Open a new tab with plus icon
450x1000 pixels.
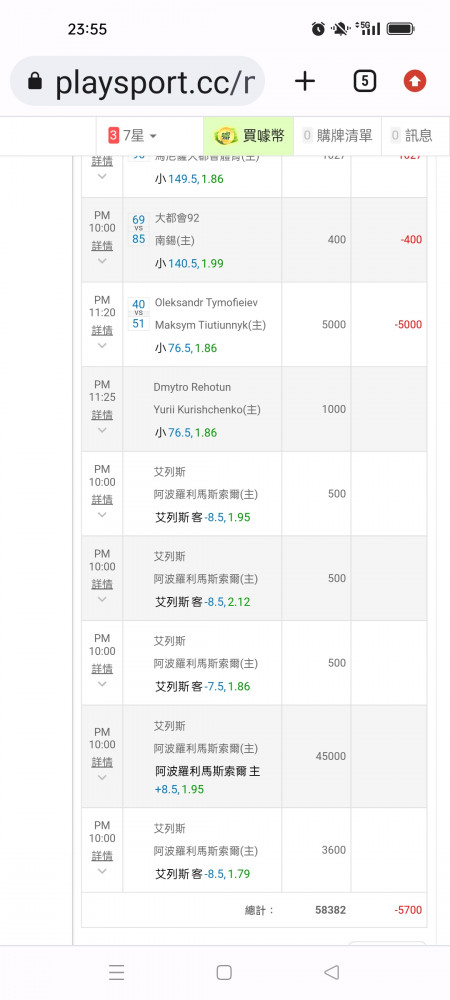pos(305,81)
